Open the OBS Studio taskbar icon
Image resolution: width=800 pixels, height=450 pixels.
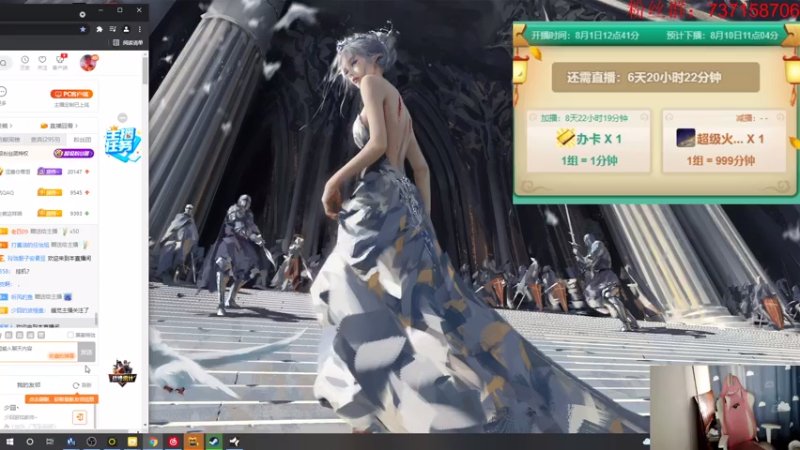(x=91, y=442)
